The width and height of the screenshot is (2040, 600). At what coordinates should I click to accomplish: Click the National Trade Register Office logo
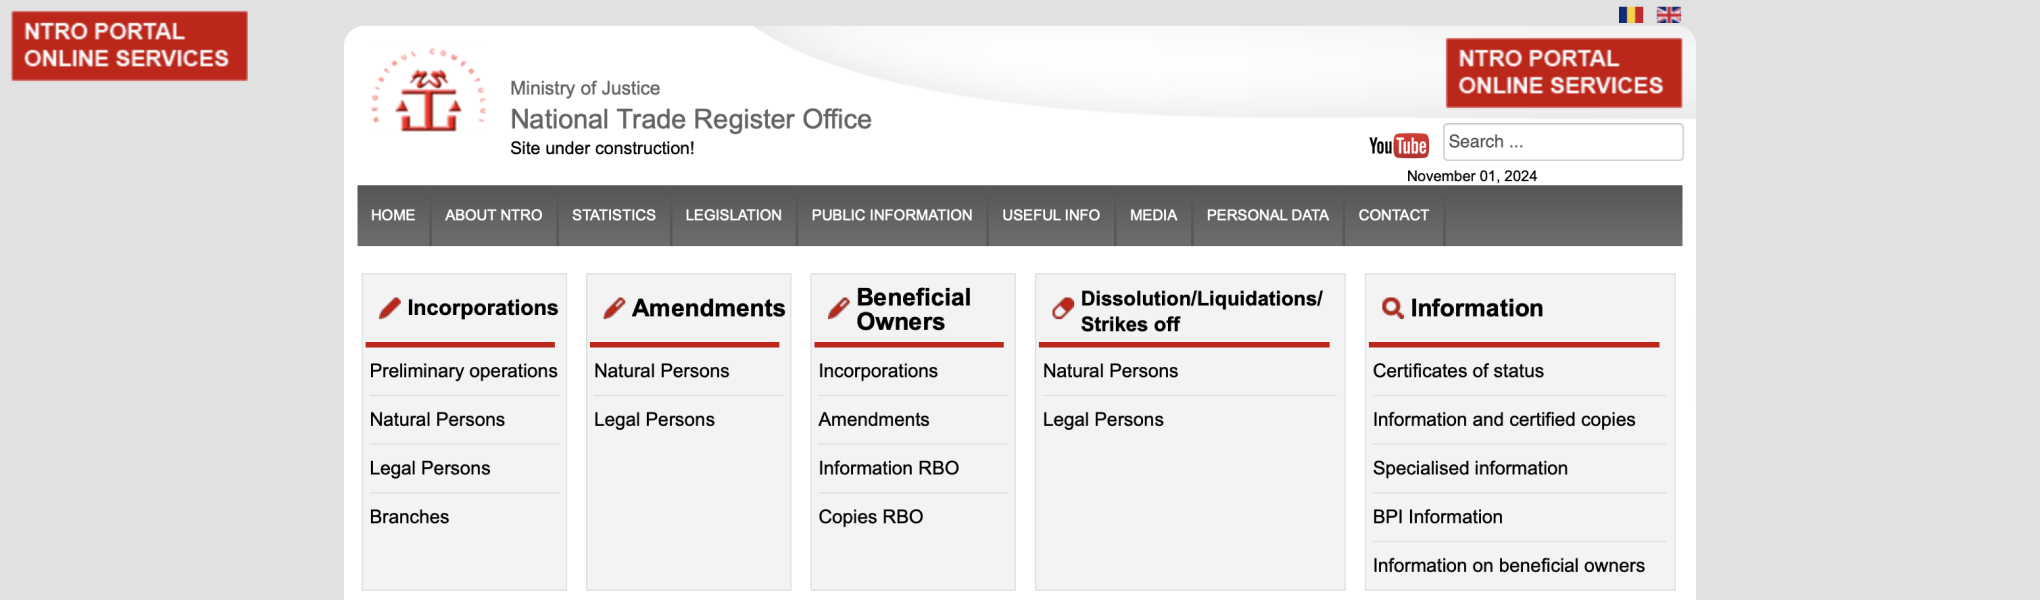pos(429,94)
